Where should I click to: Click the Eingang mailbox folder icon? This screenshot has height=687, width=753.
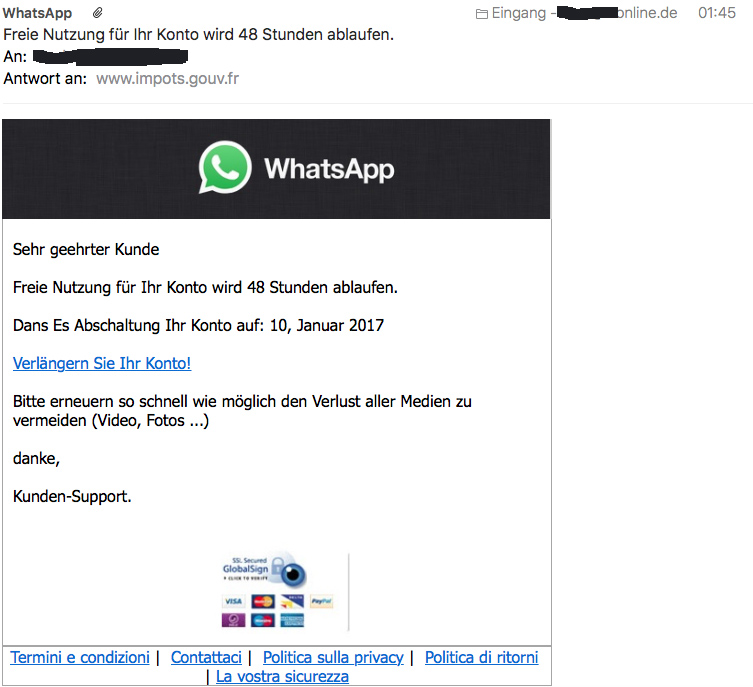click(x=482, y=14)
